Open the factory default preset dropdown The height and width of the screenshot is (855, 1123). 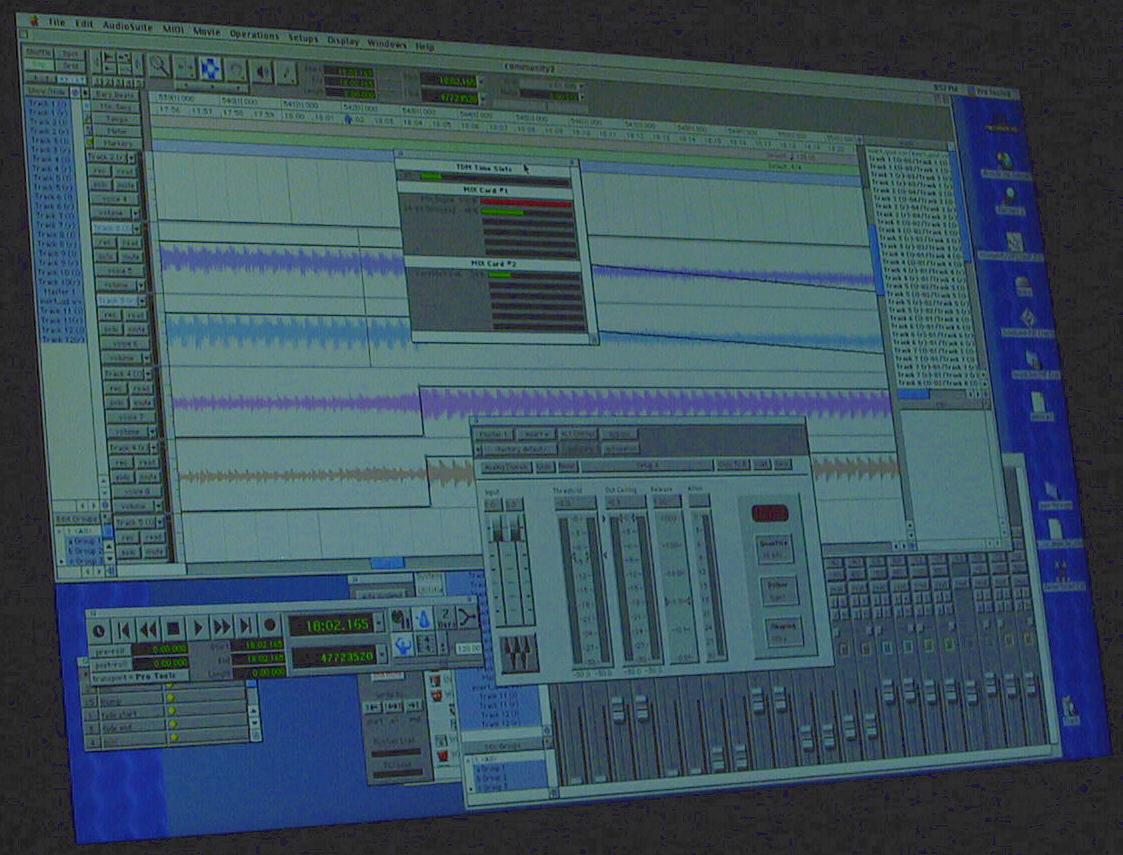click(520, 449)
